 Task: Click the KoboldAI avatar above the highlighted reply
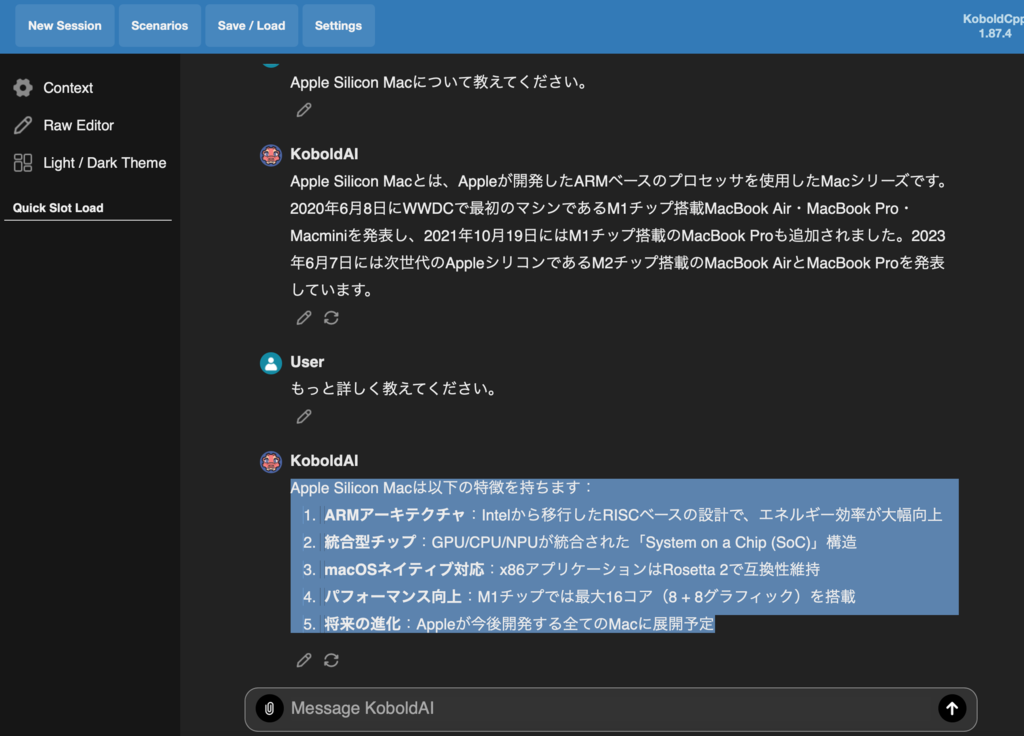click(x=271, y=462)
